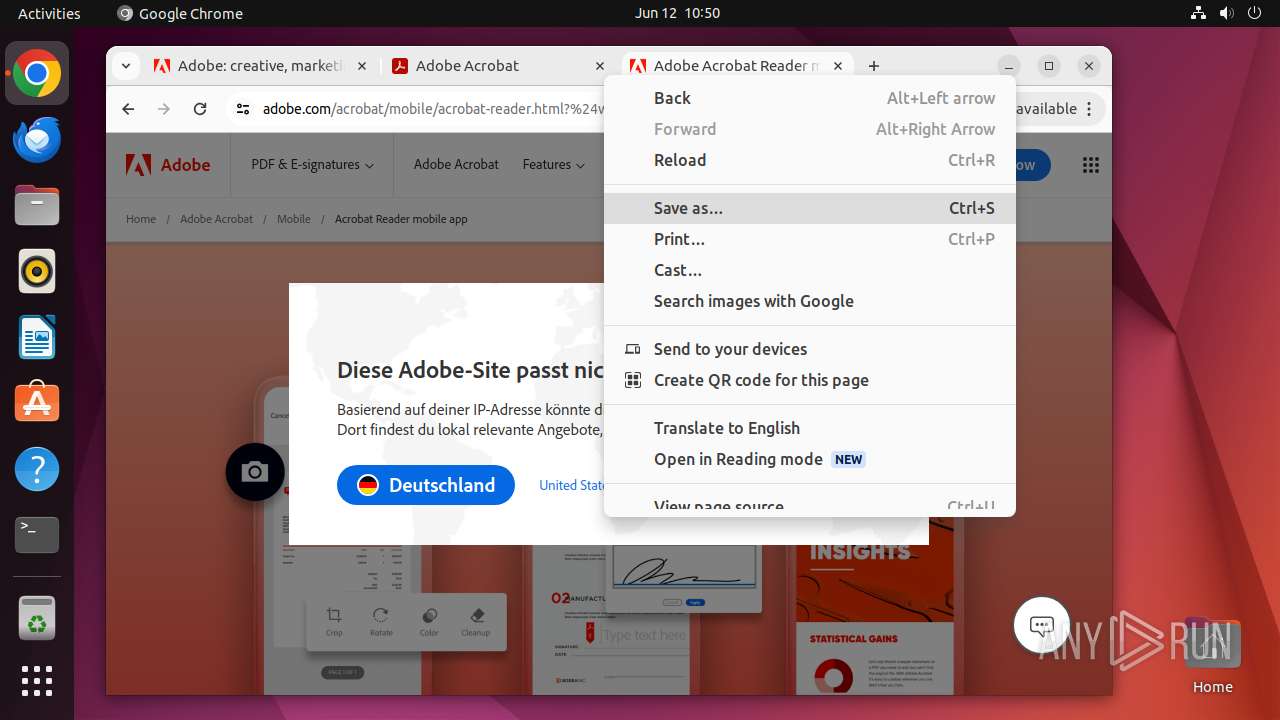Choose Back in context menu
The height and width of the screenshot is (720, 1280).
[x=810, y=98]
